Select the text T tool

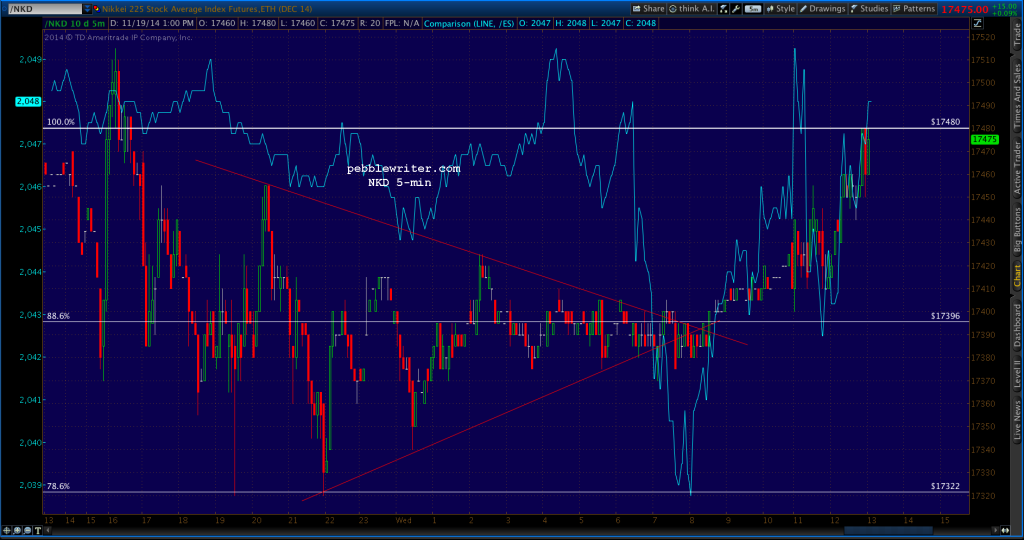tap(38, 530)
